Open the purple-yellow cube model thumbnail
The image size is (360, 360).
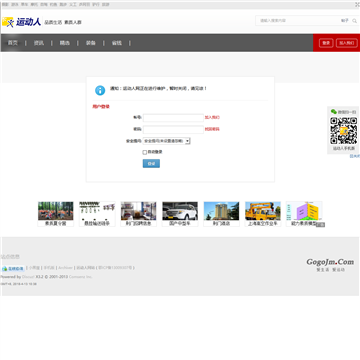pos(304,211)
